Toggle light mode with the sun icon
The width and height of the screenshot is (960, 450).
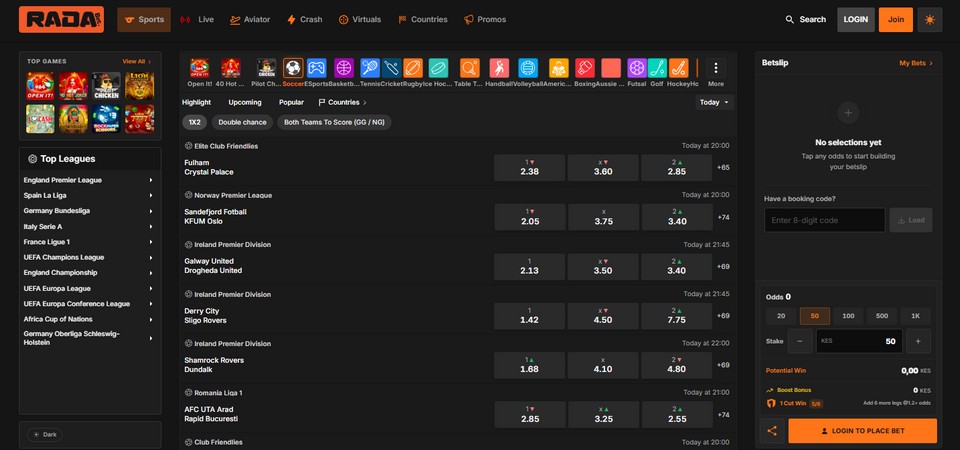[930, 20]
